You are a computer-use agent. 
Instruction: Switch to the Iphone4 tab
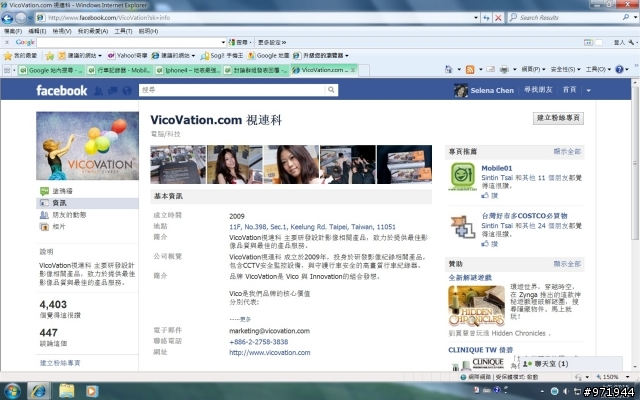tap(188, 70)
